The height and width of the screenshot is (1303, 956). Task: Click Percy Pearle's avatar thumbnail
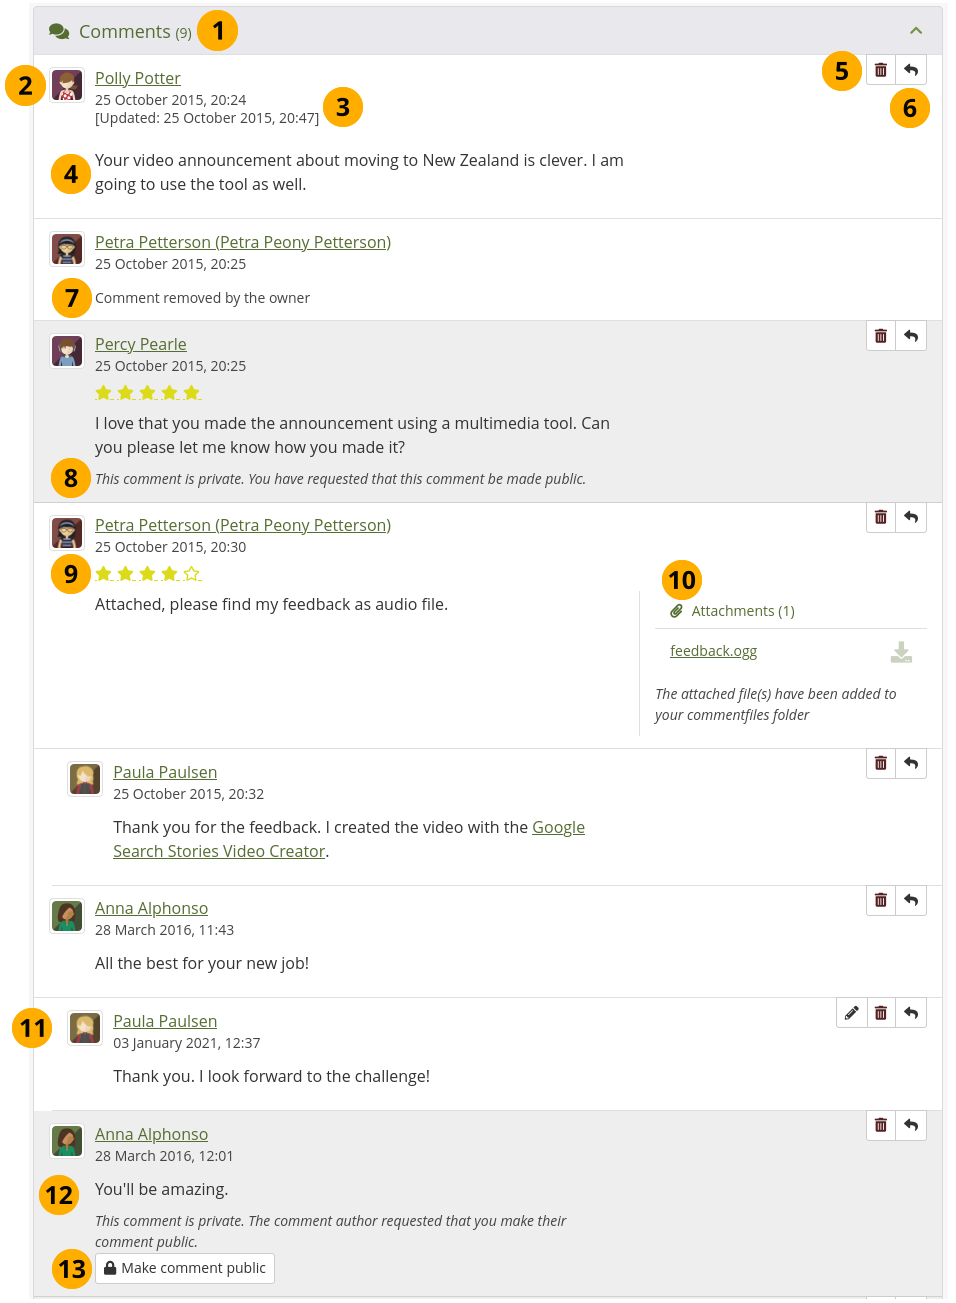click(x=67, y=351)
